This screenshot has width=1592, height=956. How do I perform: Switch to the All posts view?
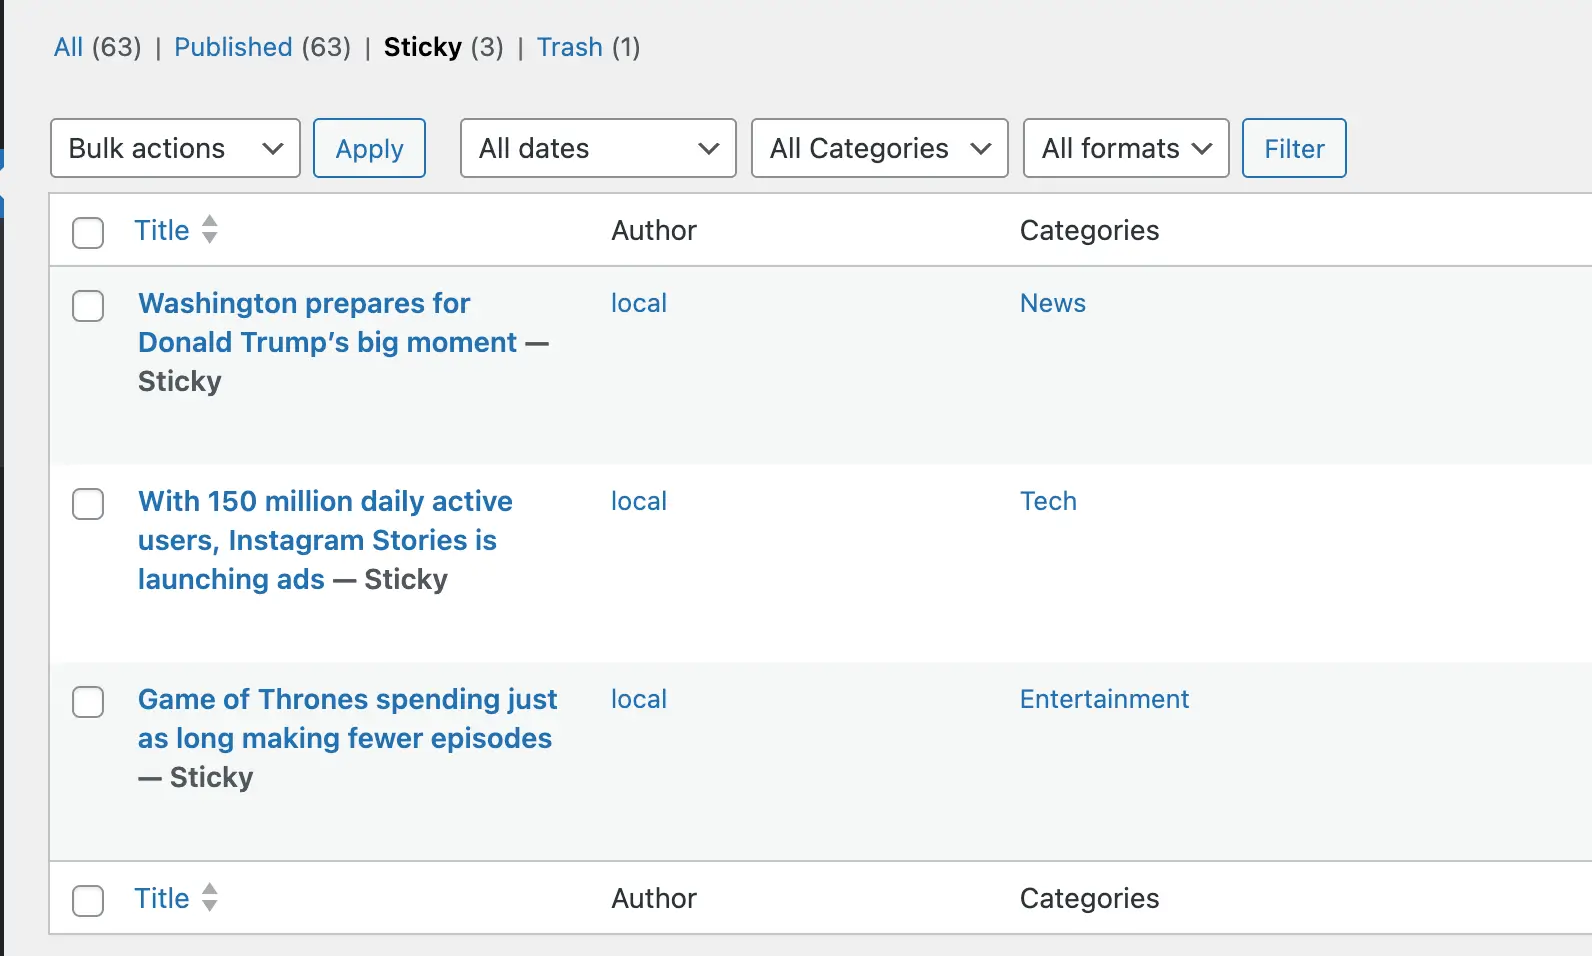(x=68, y=47)
